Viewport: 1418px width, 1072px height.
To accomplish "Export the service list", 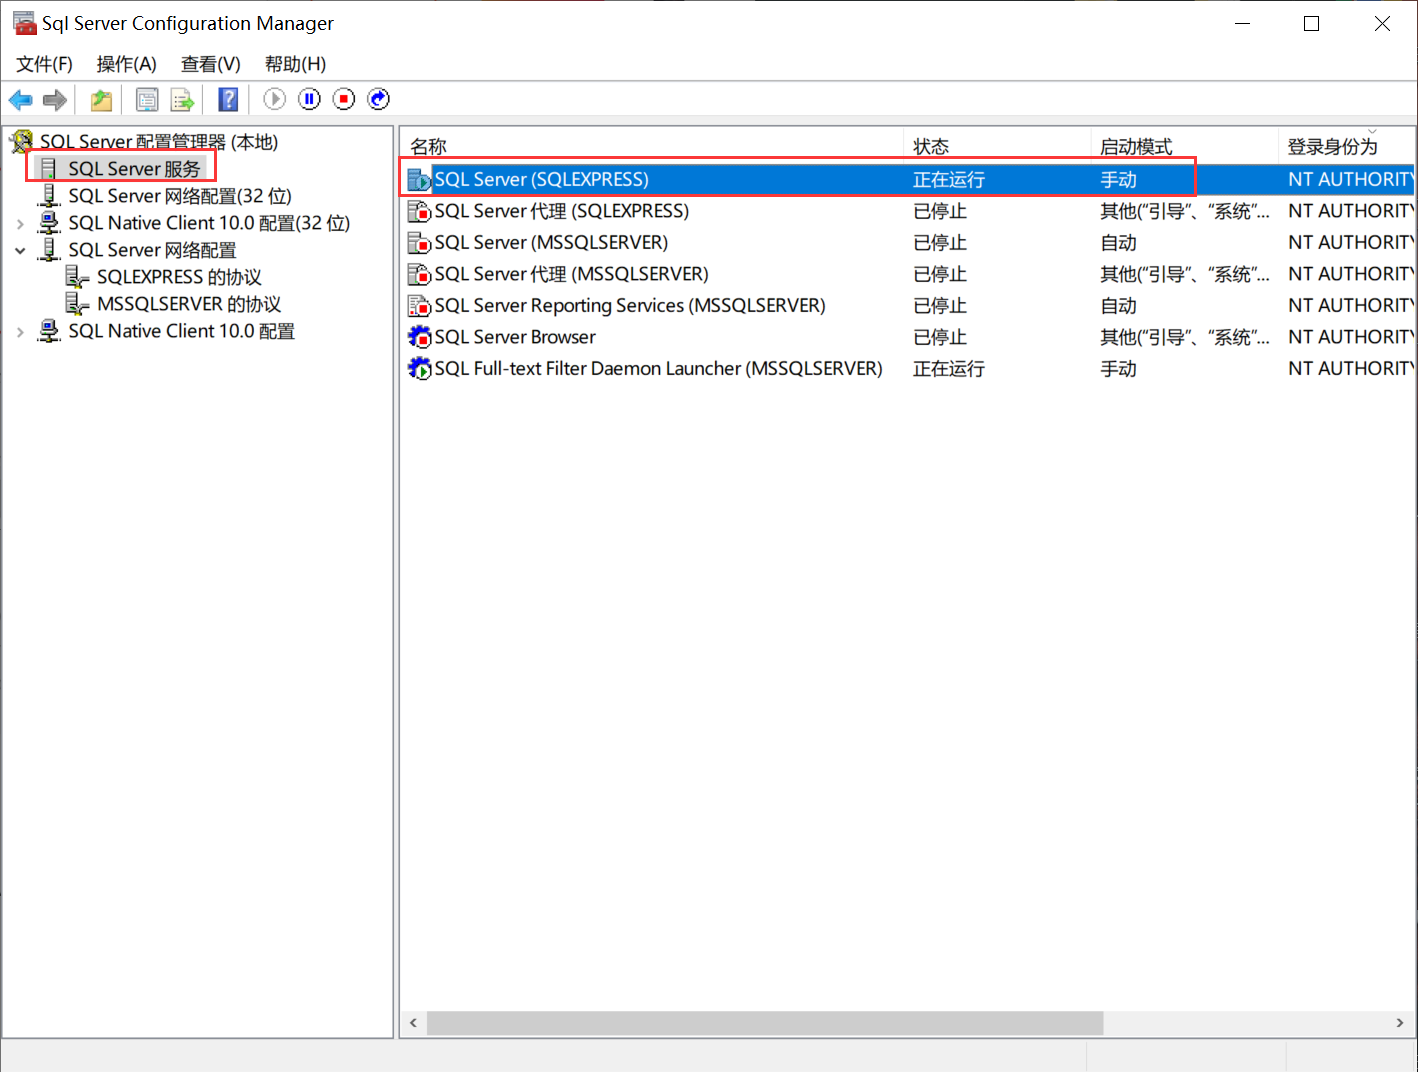I will [x=182, y=99].
